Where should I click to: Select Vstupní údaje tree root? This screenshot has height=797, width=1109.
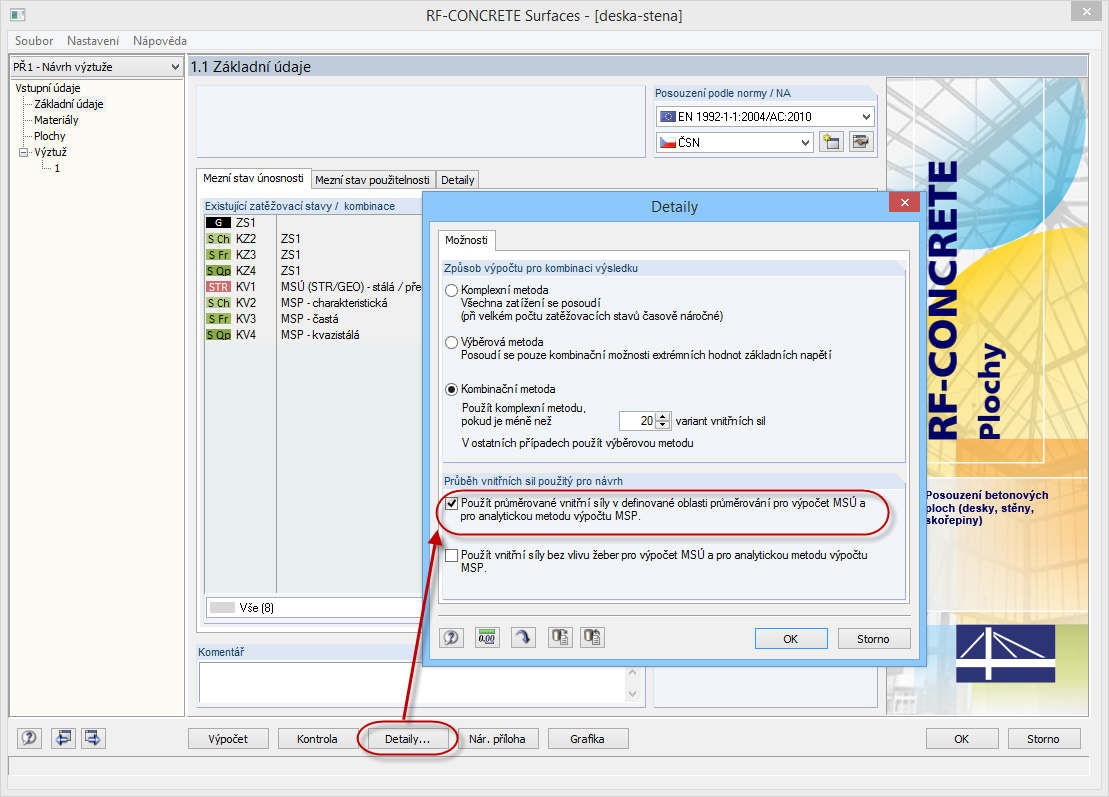pyautogui.click(x=47, y=88)
